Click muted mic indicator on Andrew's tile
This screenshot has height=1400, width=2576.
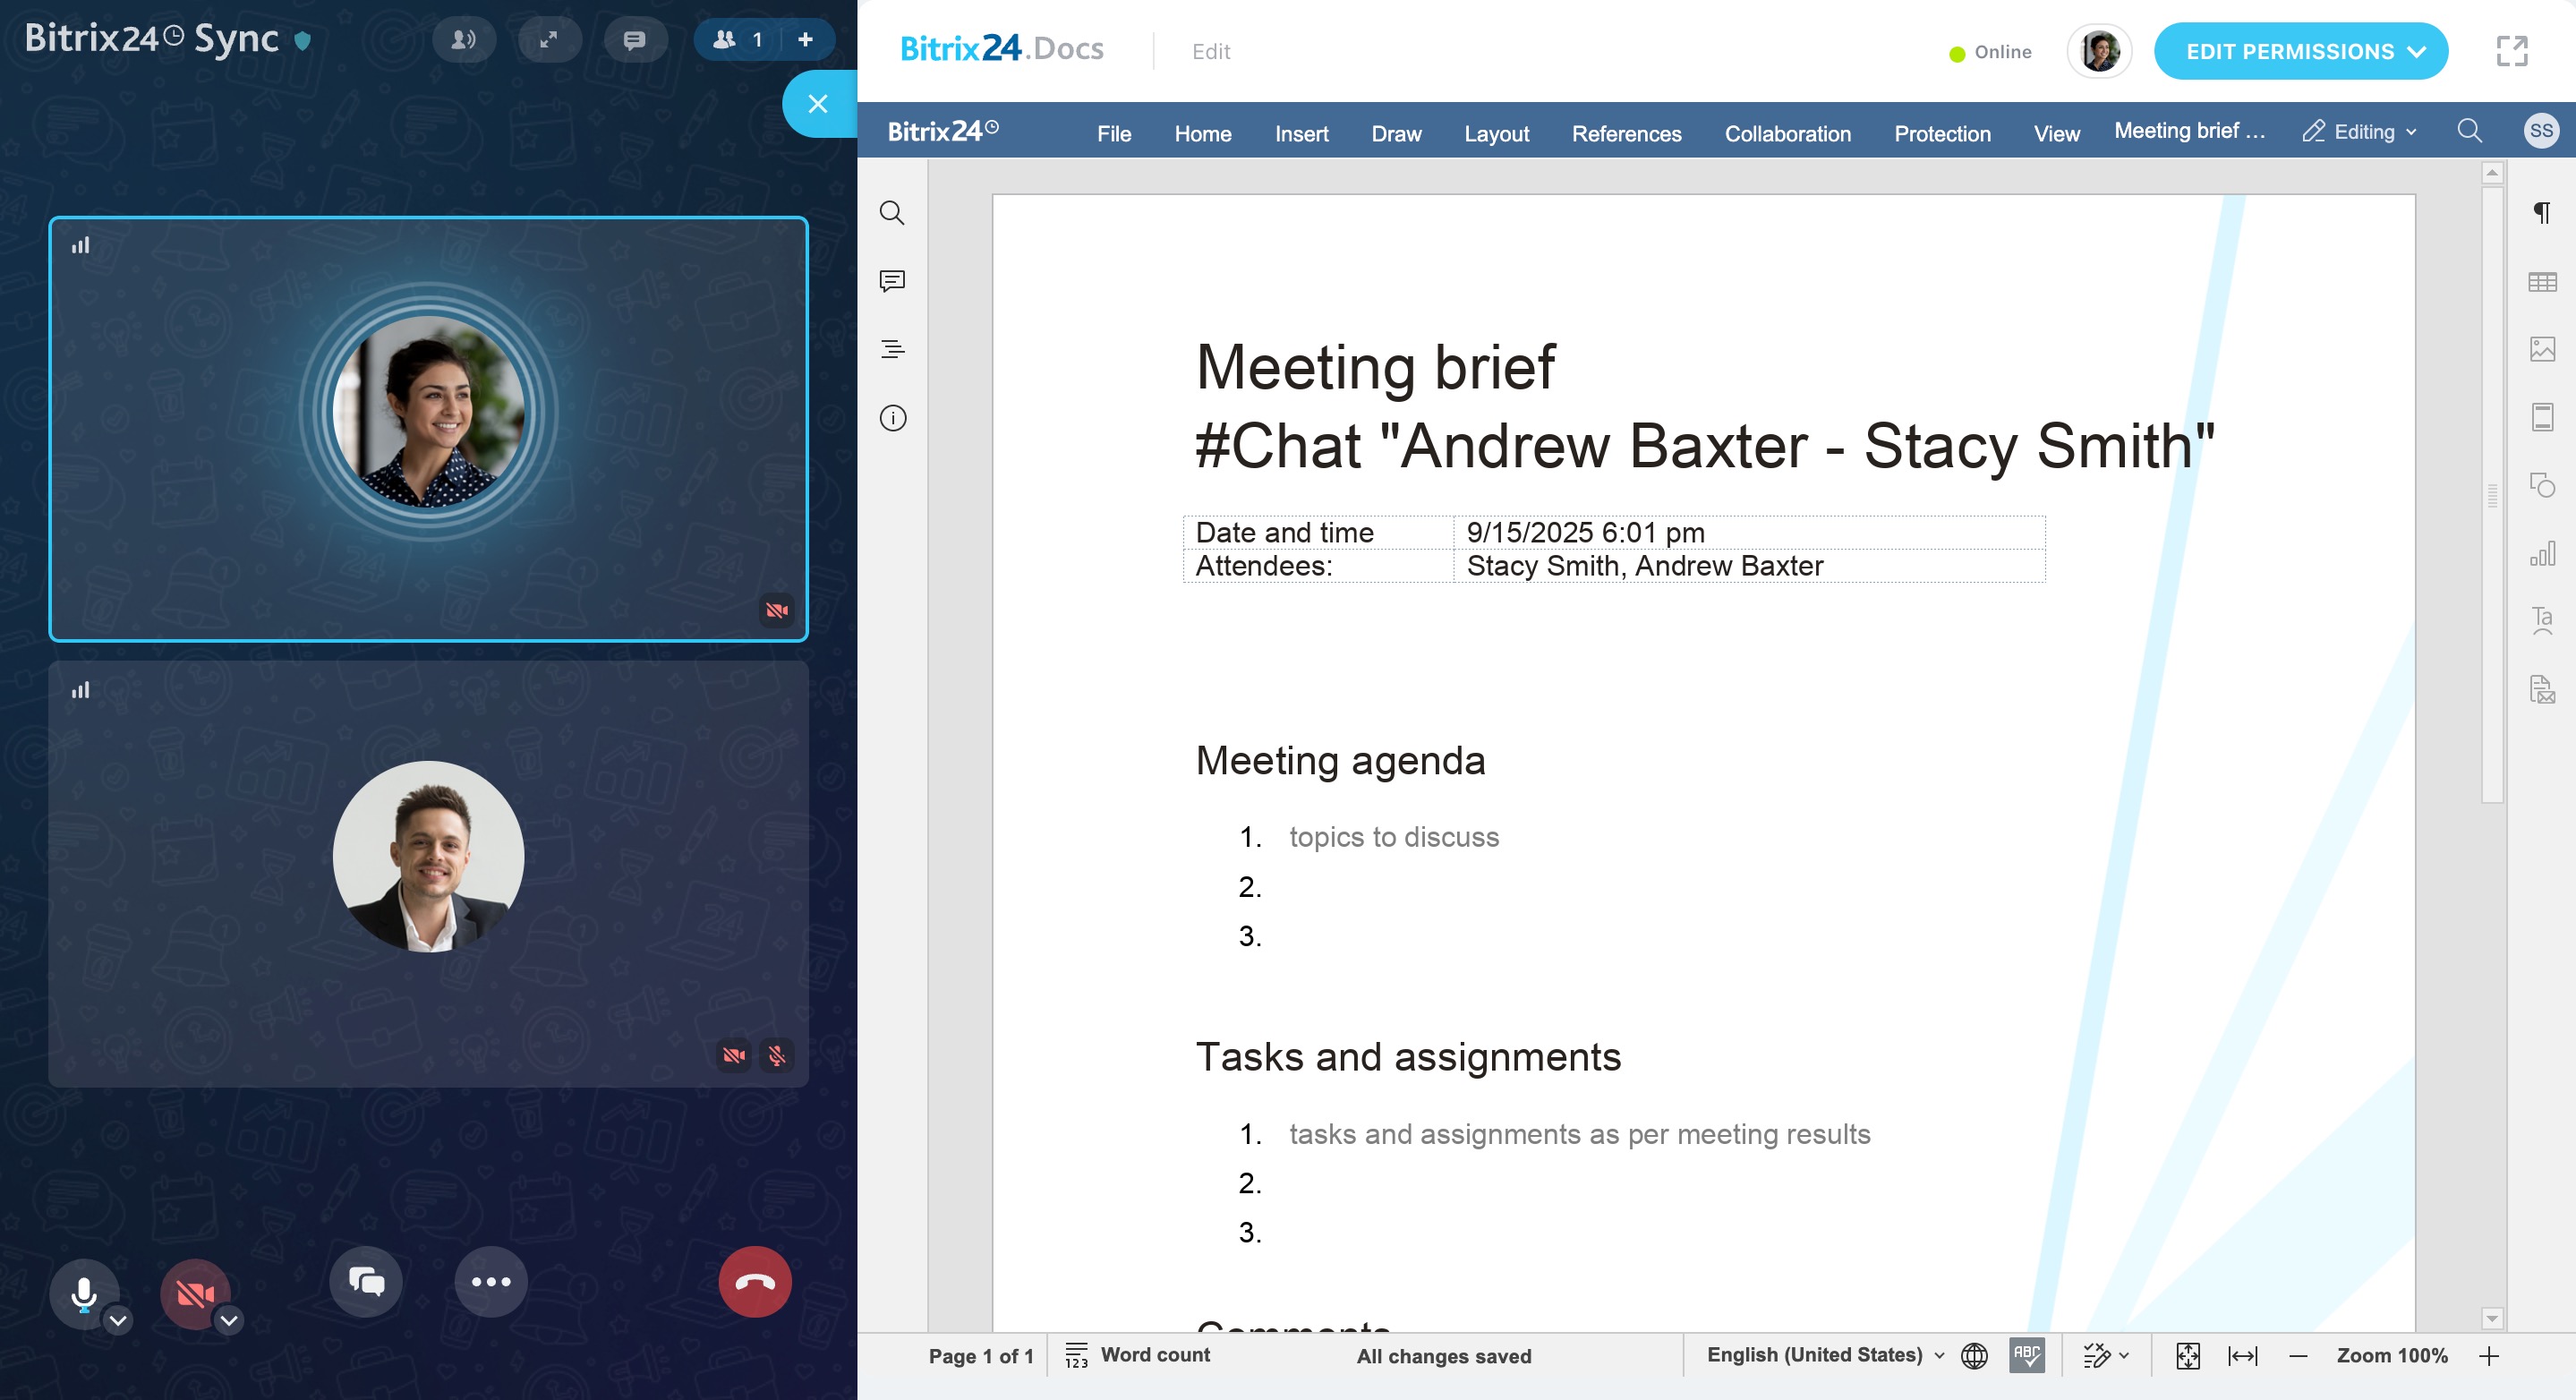777,1055
